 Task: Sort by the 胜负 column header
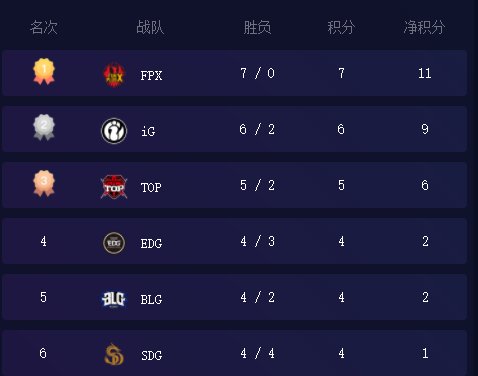click(257, 27)
